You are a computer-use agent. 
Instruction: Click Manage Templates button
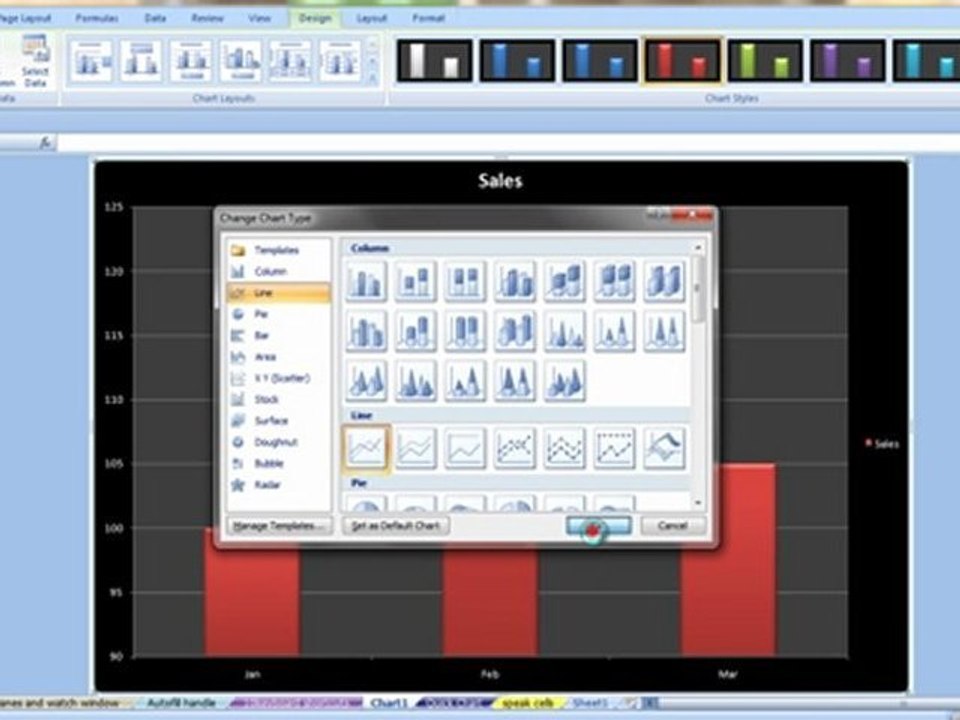pos(280,526)
